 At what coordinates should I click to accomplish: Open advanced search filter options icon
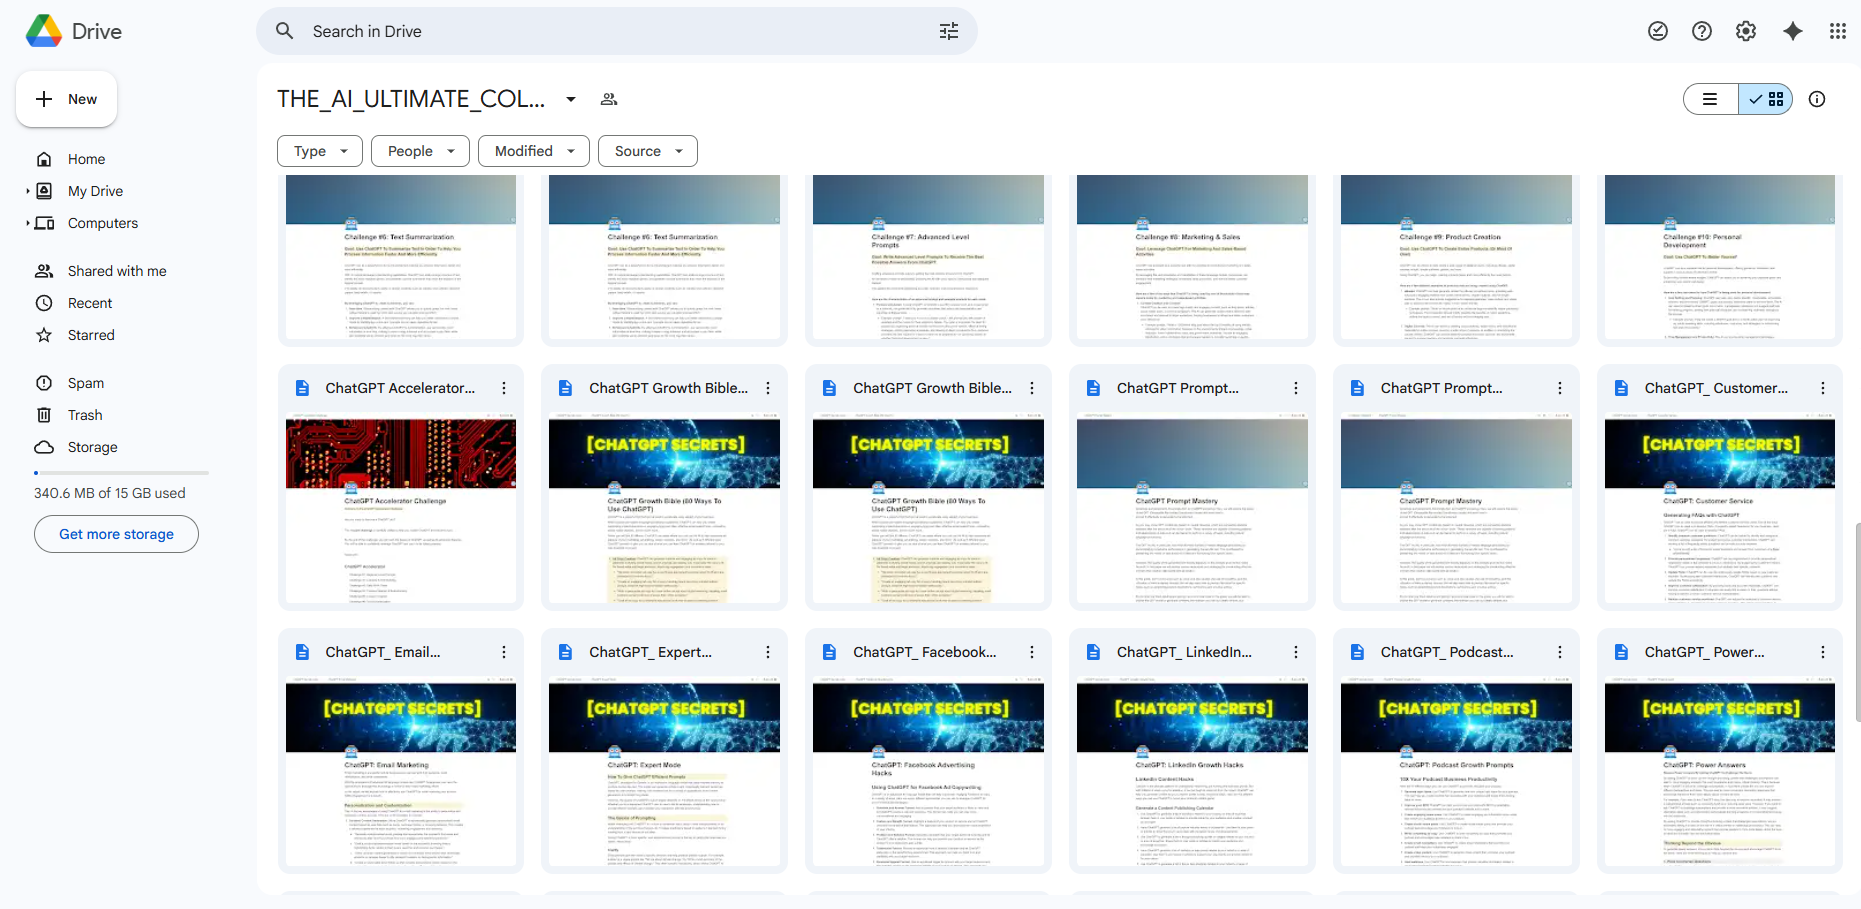click(x=949, y=31)
